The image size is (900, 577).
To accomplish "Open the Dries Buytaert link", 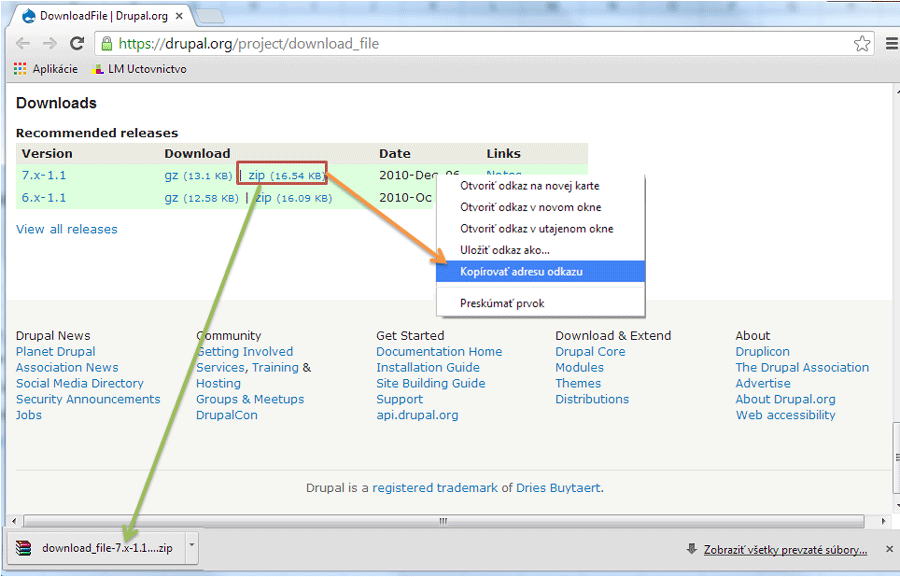I will [558, 488].
